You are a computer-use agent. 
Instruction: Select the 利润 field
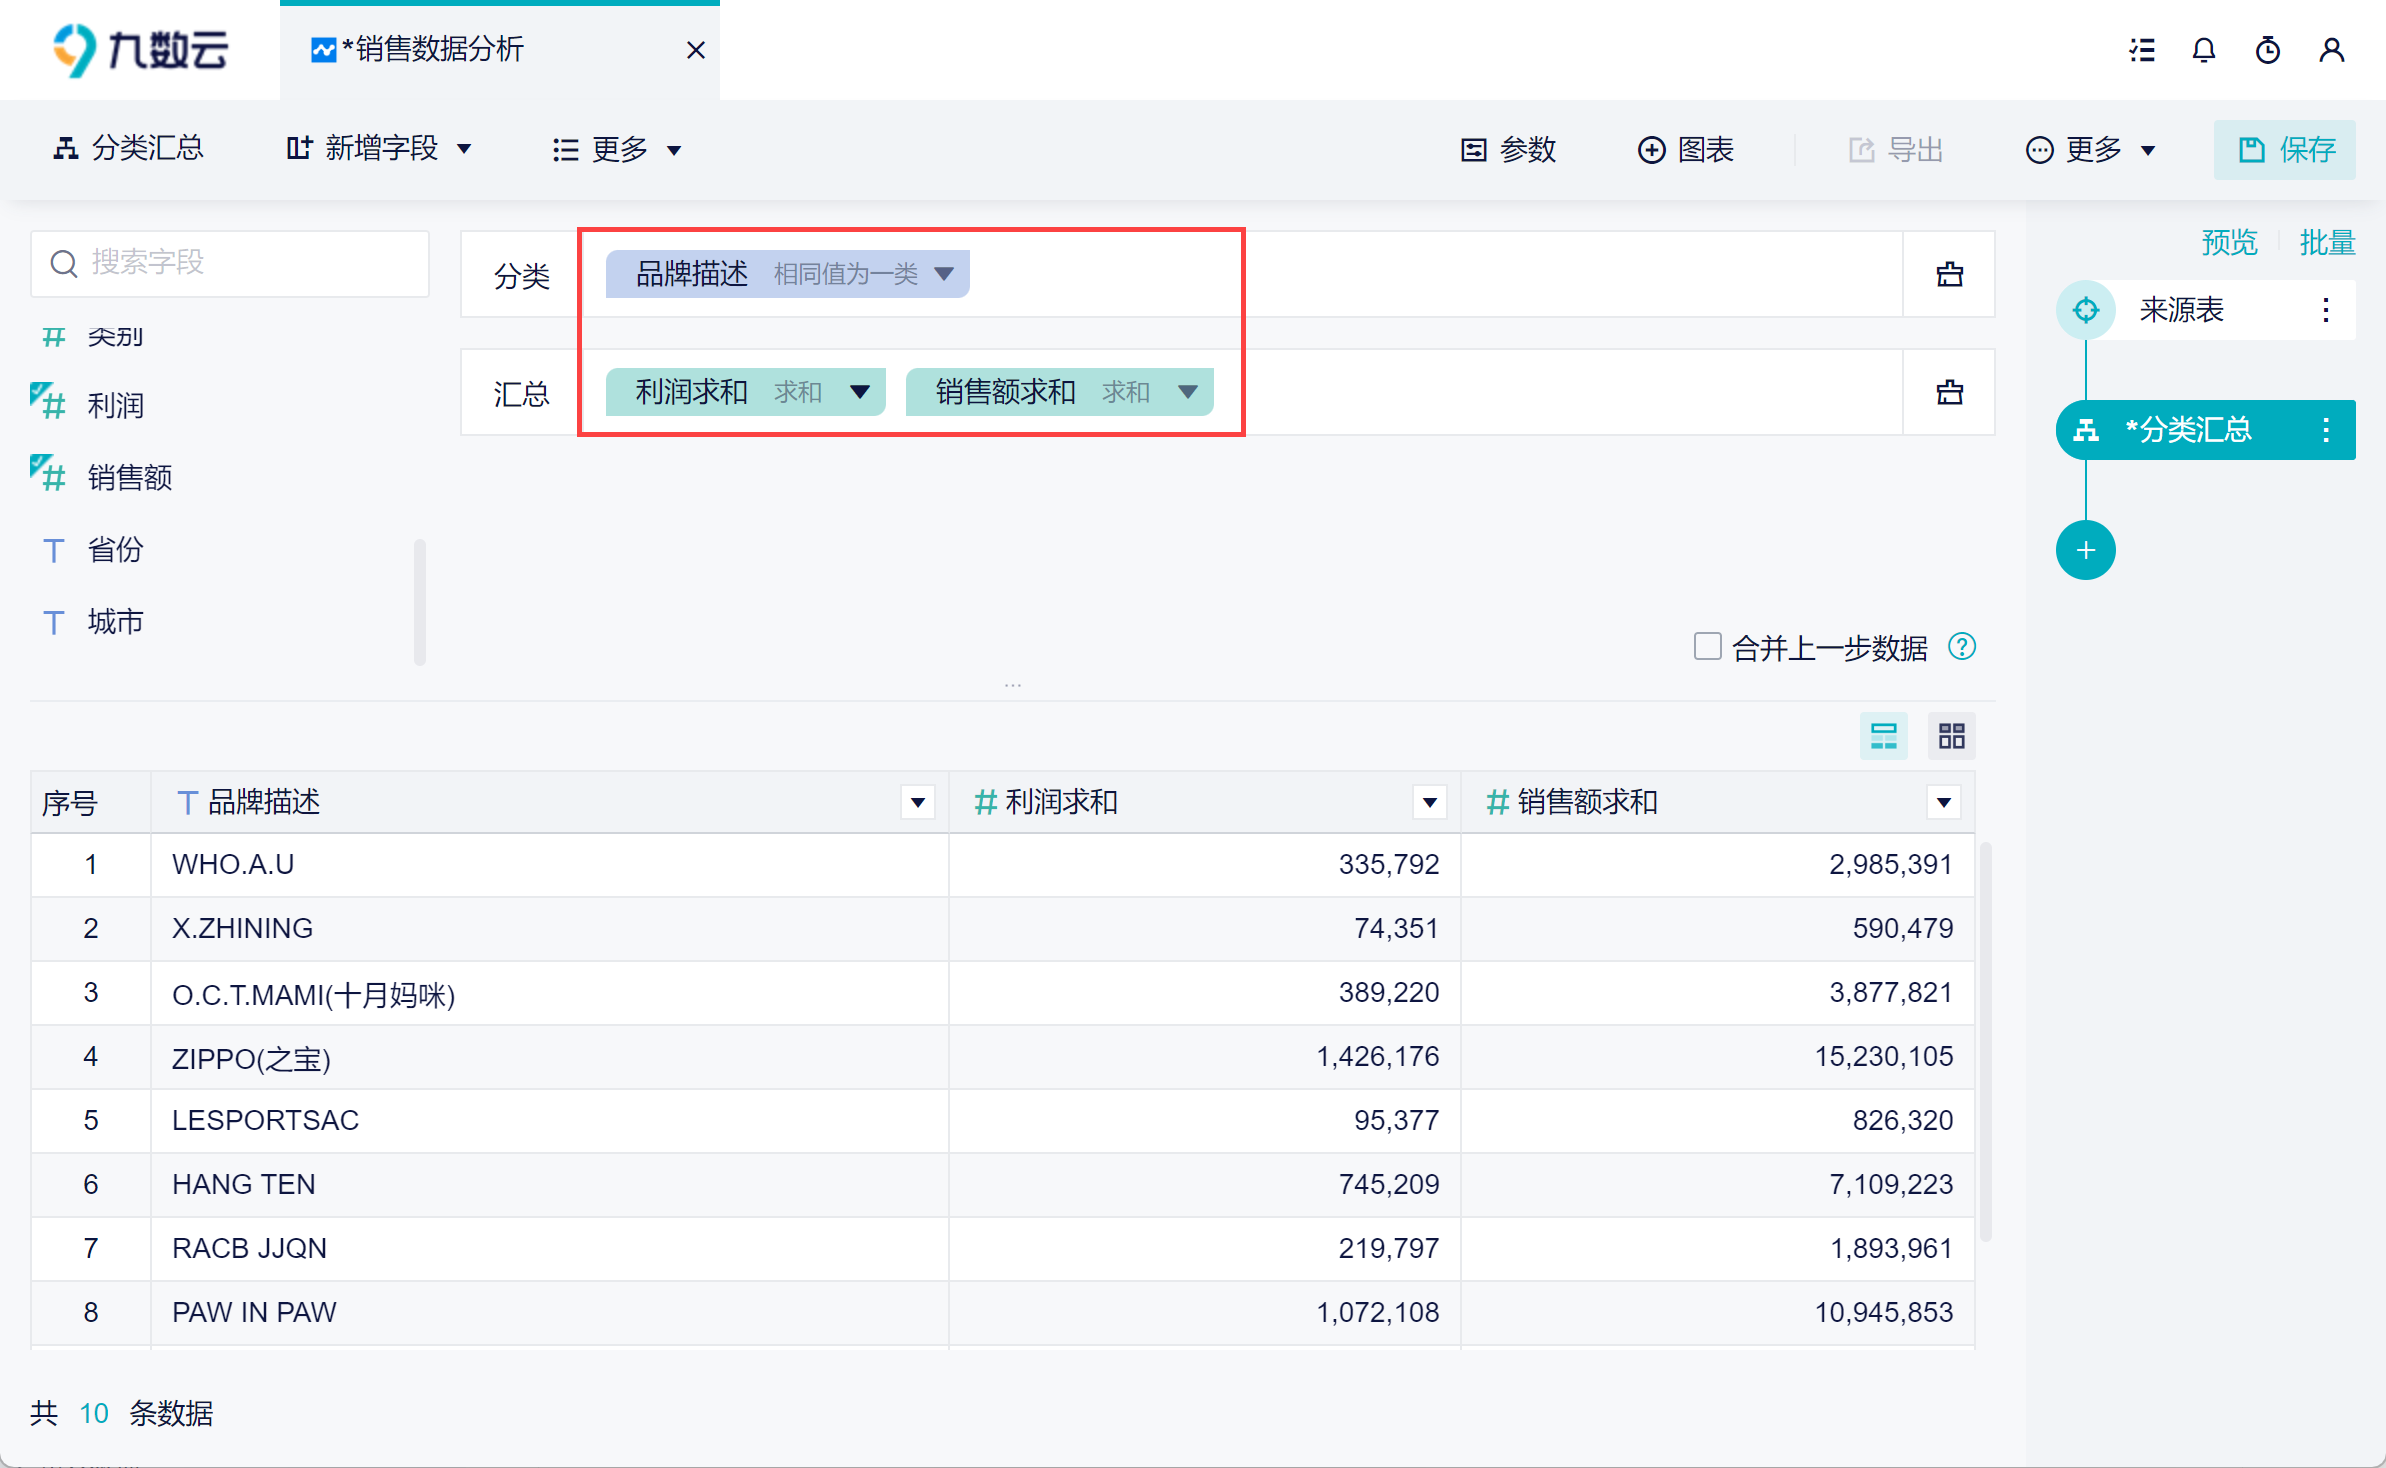coord(116,405)
